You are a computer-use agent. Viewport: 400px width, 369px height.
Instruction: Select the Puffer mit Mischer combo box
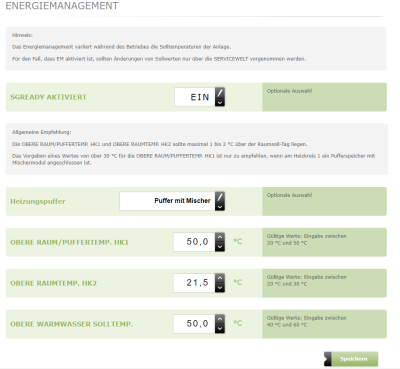172,201
